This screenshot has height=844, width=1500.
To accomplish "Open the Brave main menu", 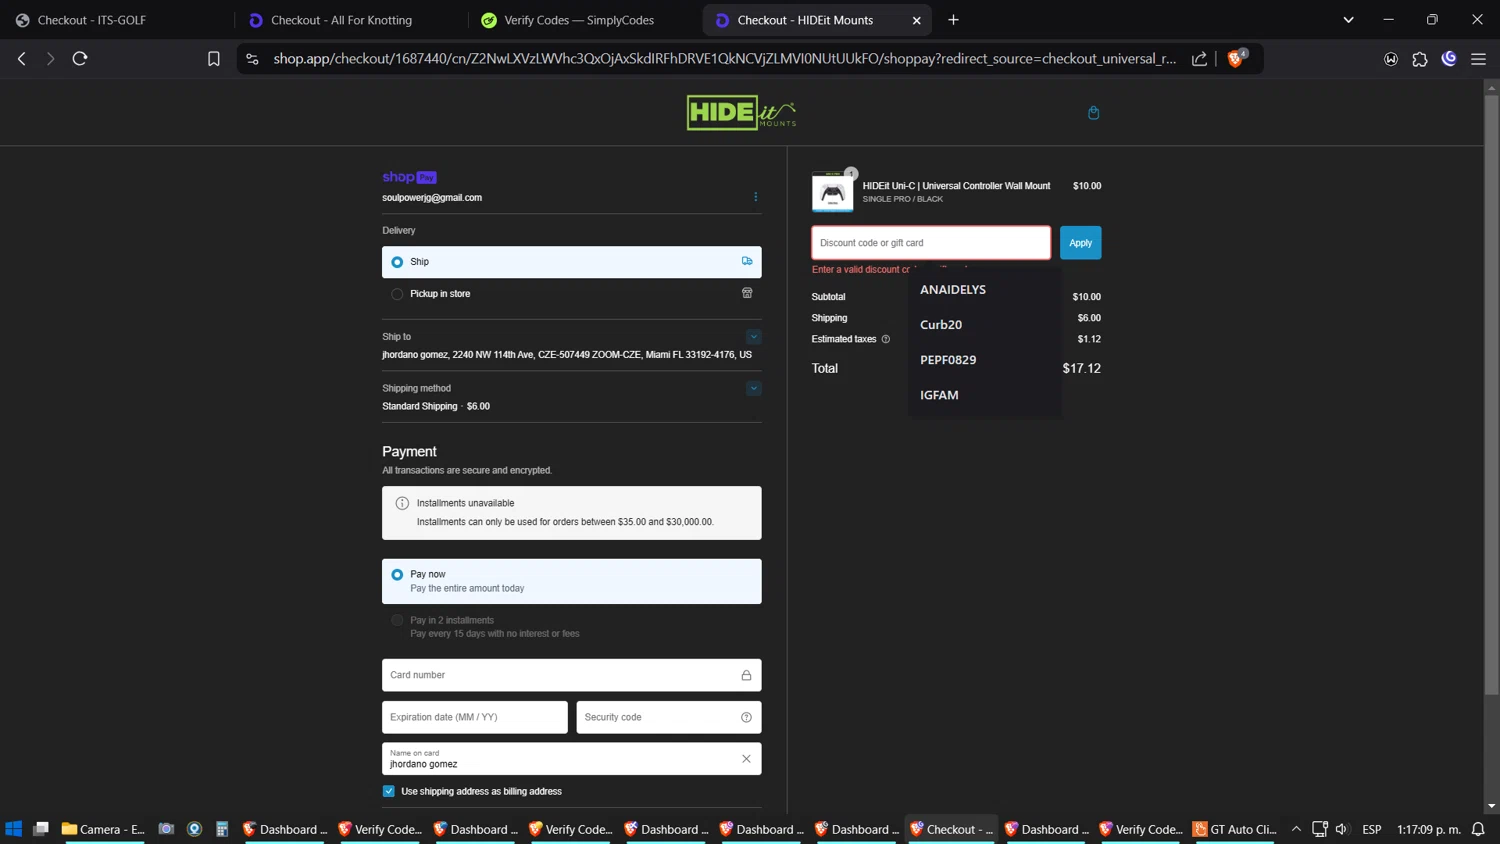I will (x=1478, y=59).
